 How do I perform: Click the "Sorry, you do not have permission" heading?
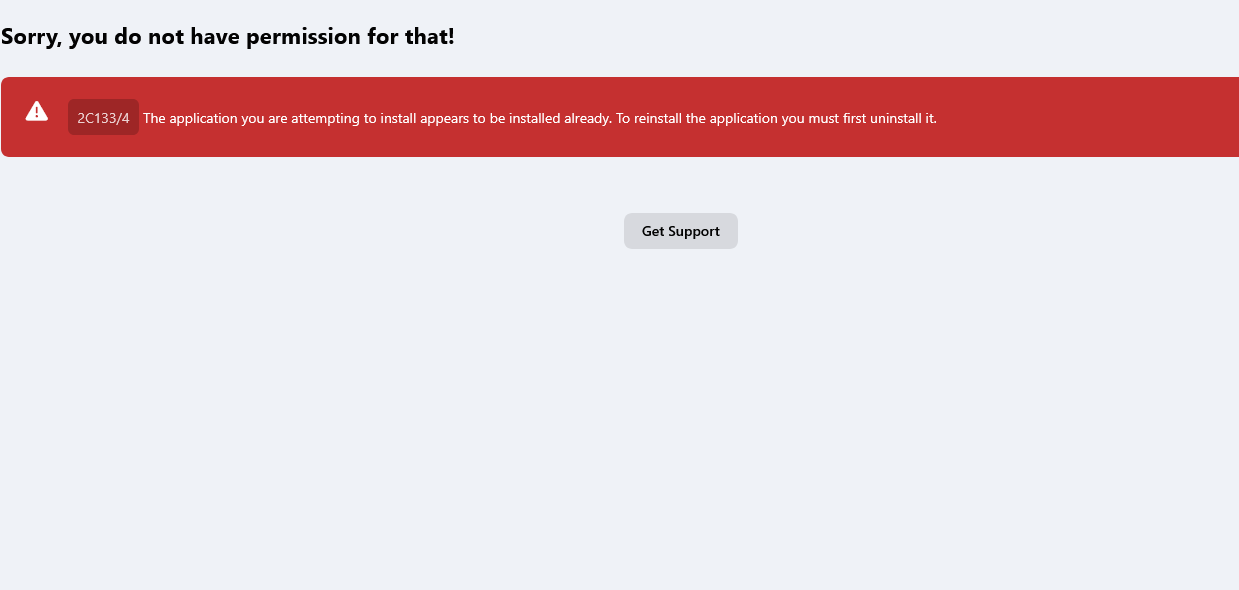pyautogui.click(x=228, y=37)
